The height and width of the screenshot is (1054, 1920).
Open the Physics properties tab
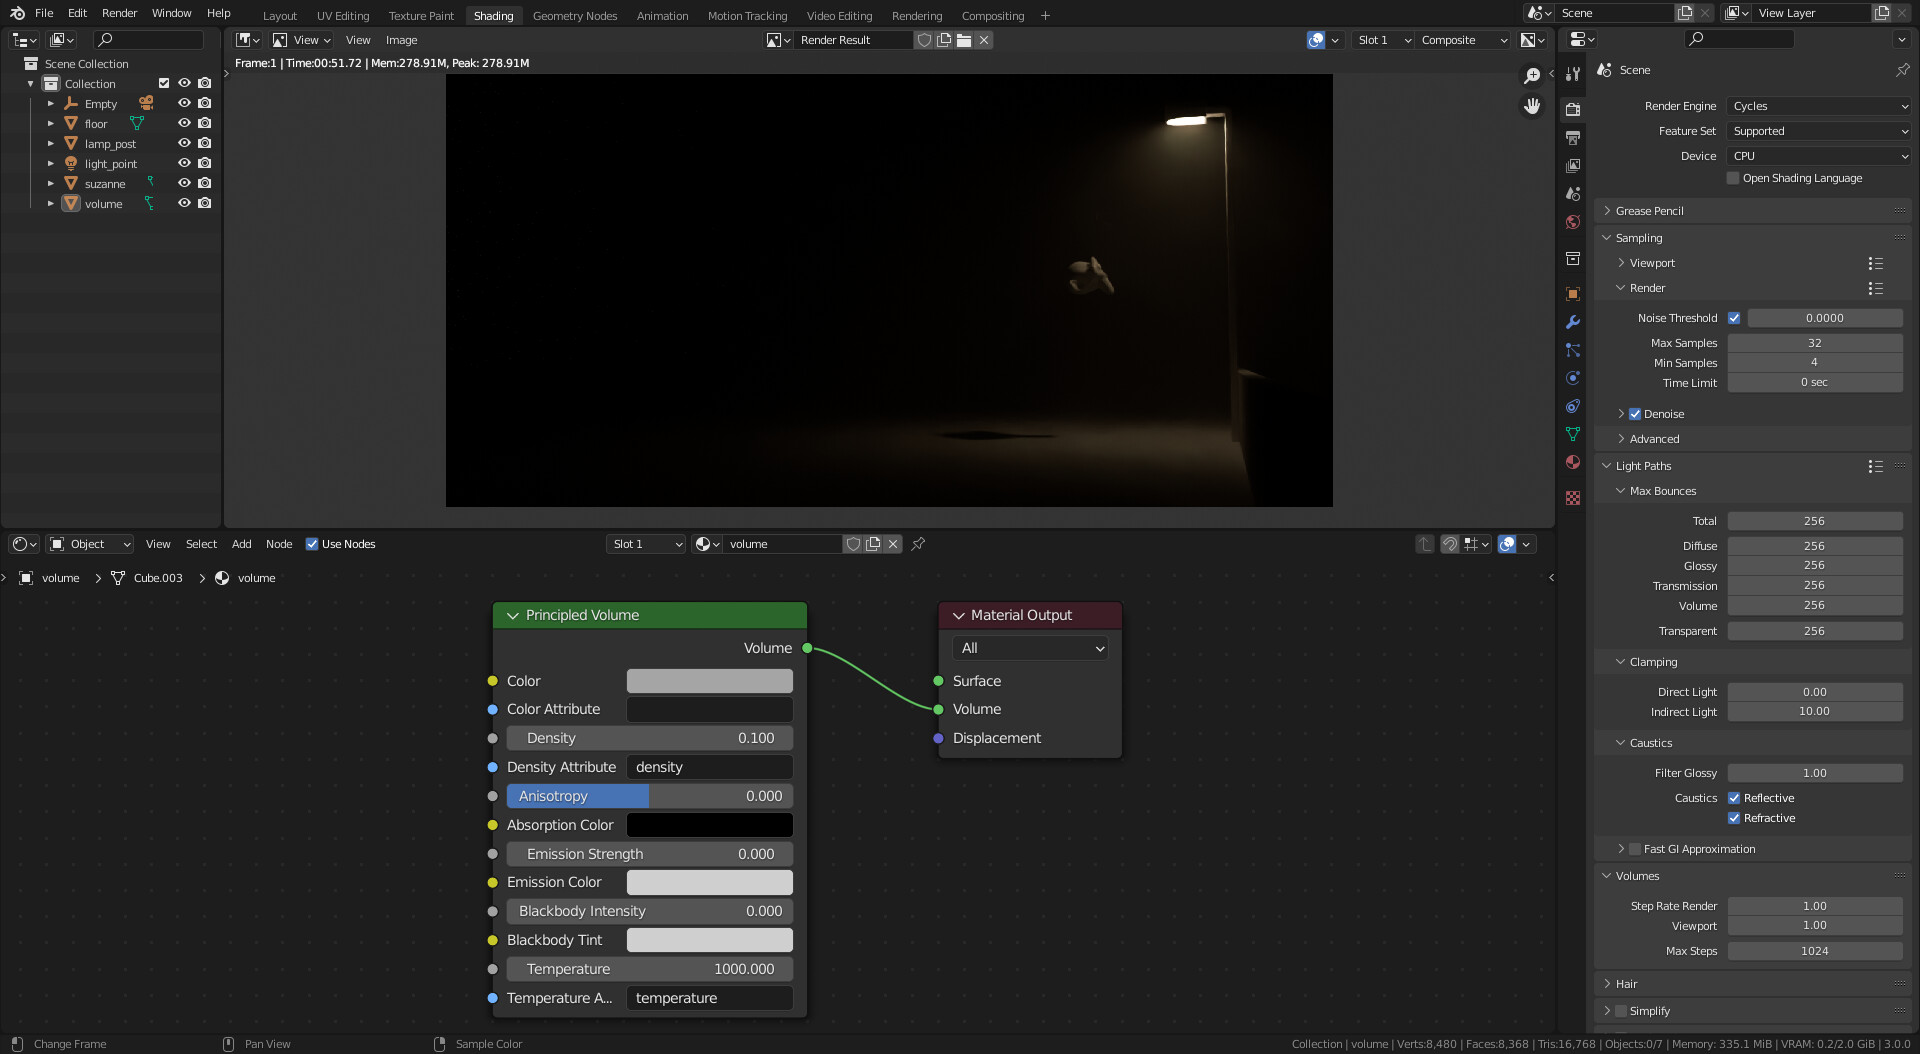coord(1573,378)
